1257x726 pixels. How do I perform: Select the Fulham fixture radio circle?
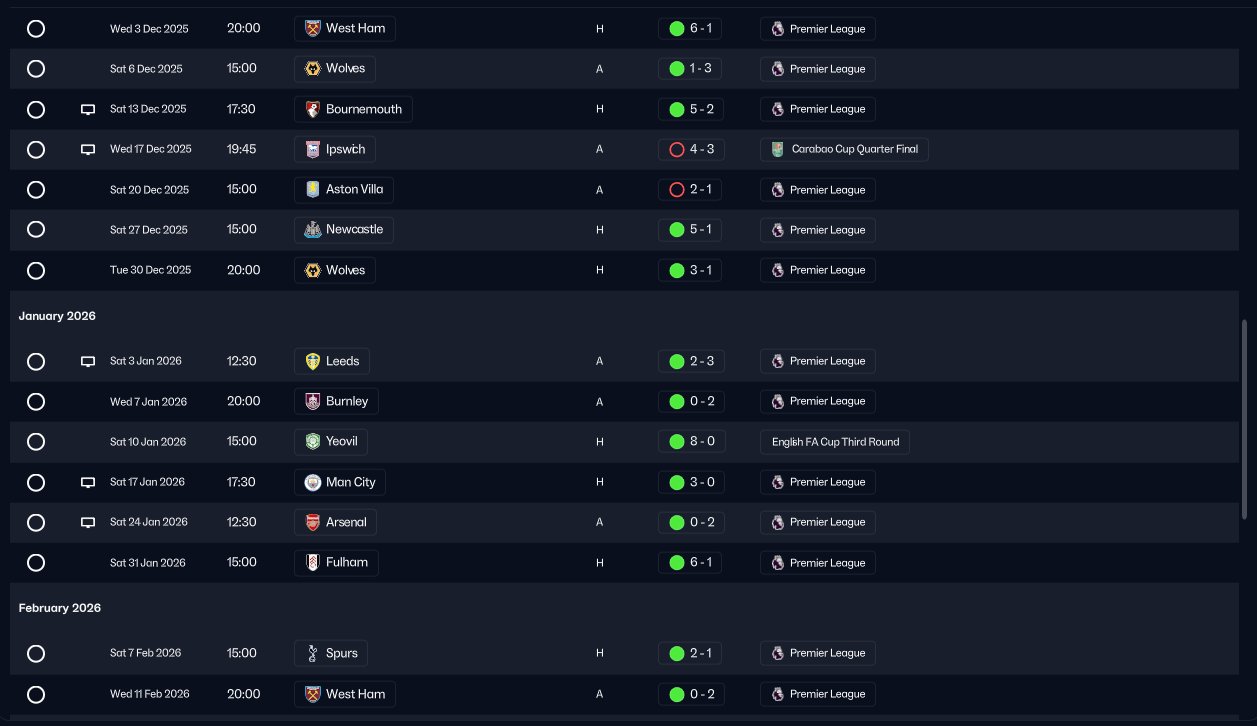pyautogui.click(x=36, y=563)
